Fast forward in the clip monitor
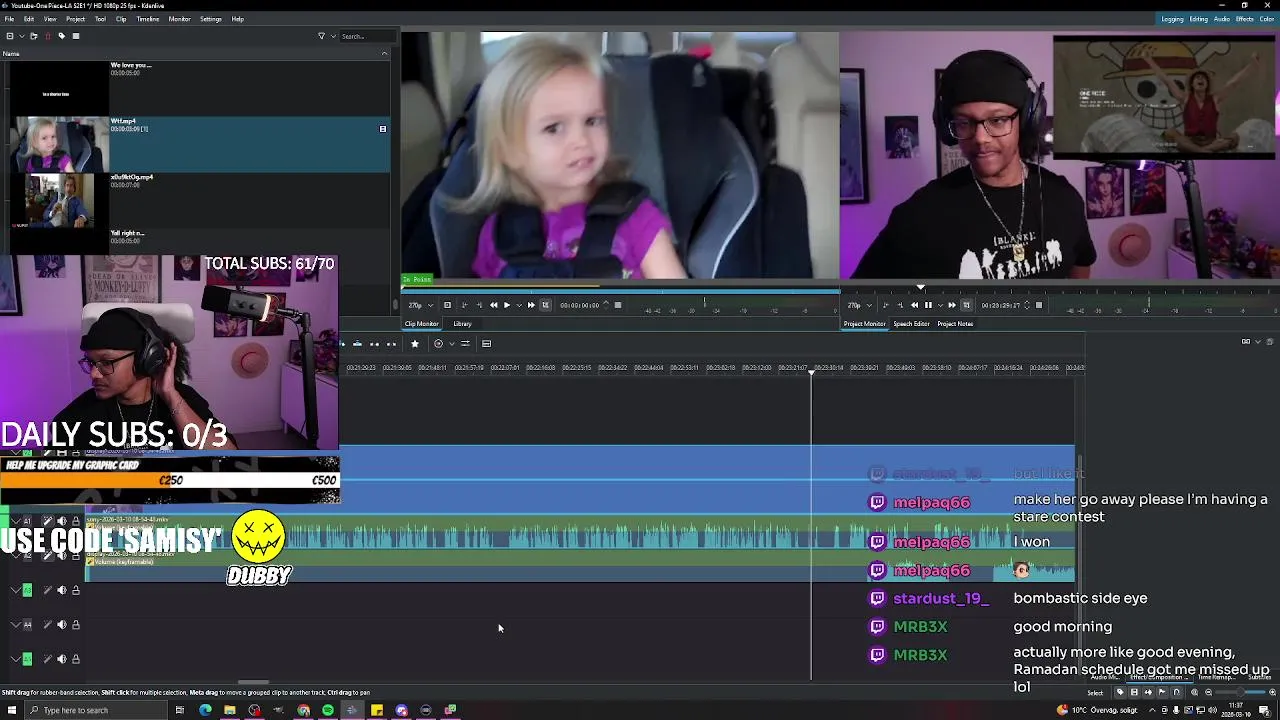Screen dimensions: 1280x720 click(531, 305)
